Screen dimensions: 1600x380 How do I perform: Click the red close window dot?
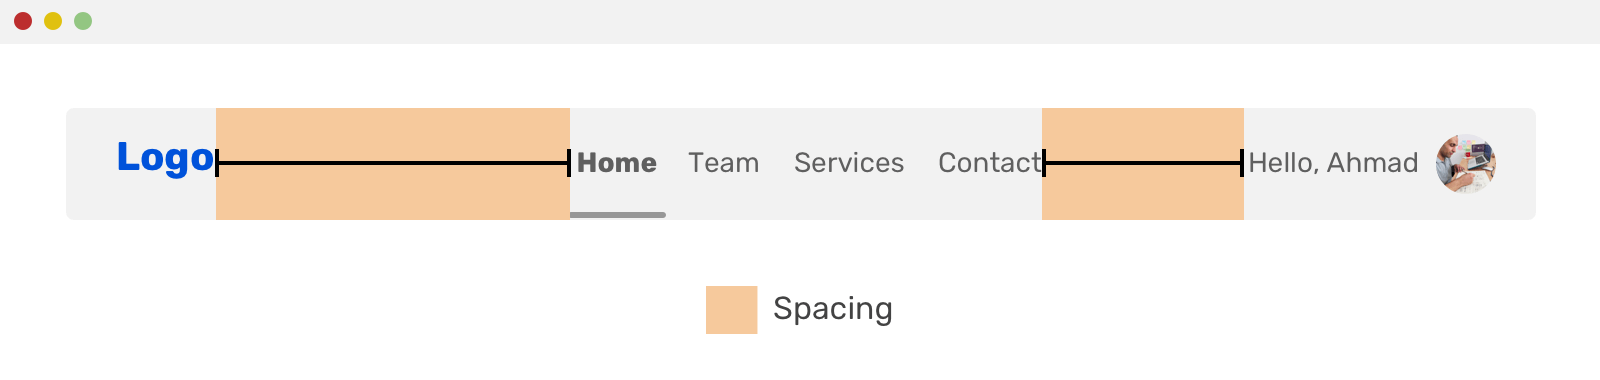point(23,21)
